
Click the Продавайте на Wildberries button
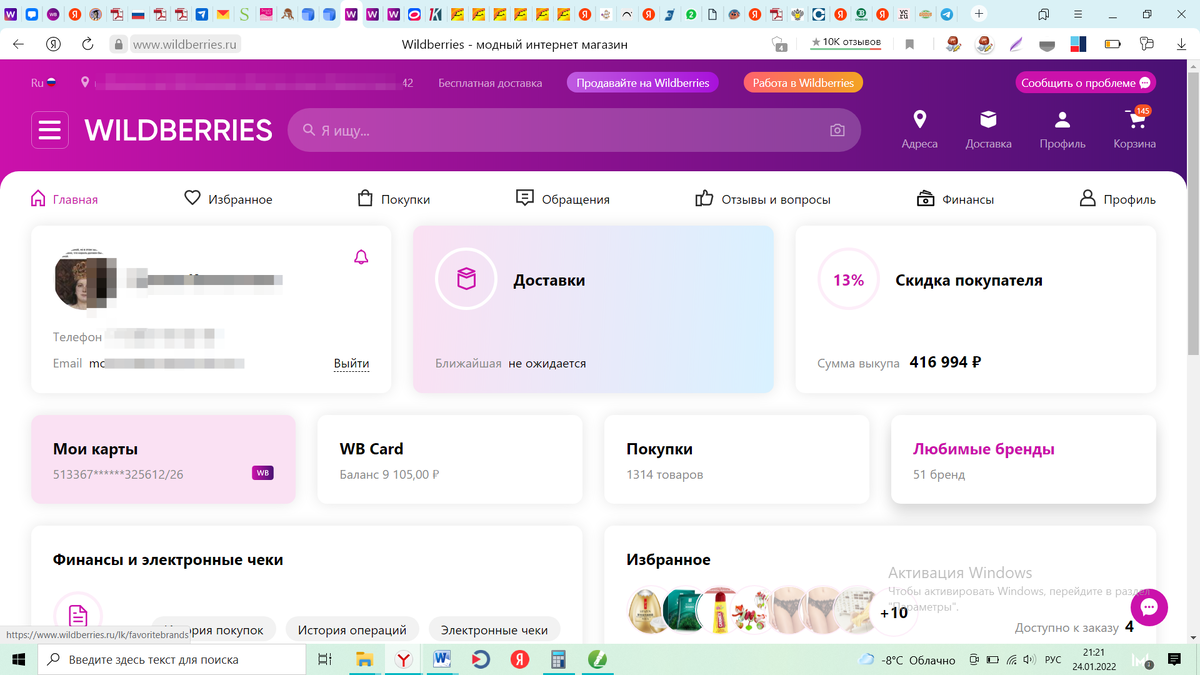(x=642, y=83)
